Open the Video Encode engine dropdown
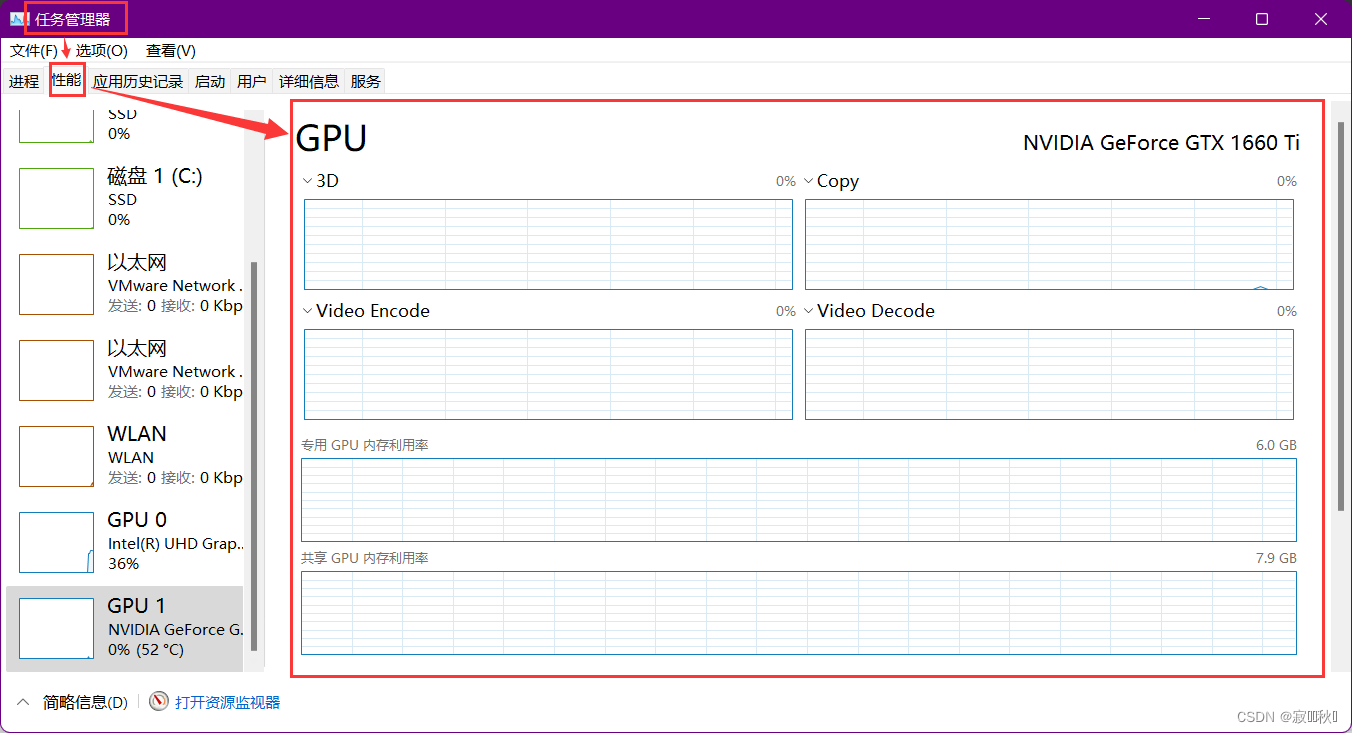1352x733 pixels. coord(307,311)
